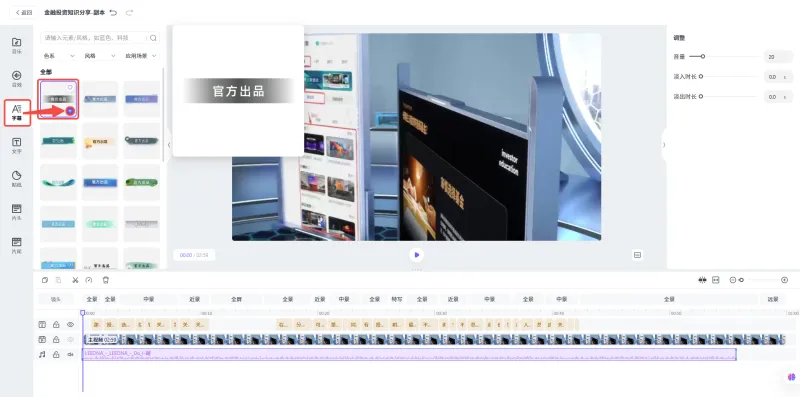Click the fade-out duration value field
800x397 pixels.
click(779, 96)
